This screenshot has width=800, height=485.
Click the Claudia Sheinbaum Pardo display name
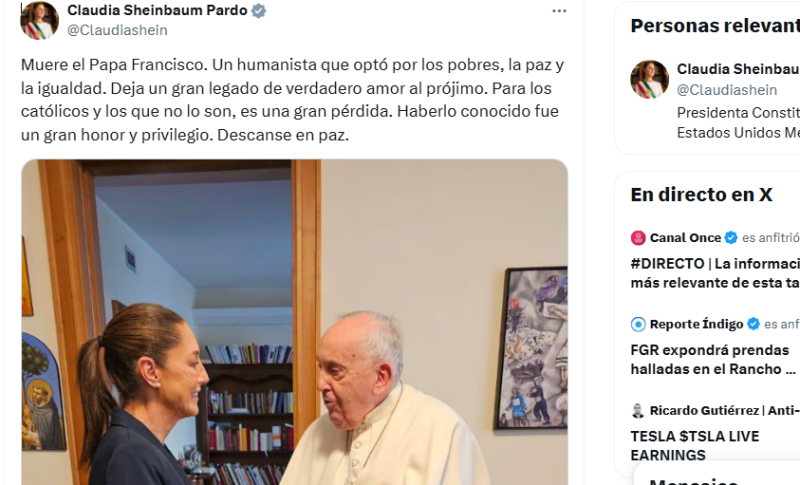tap(157, 10)
